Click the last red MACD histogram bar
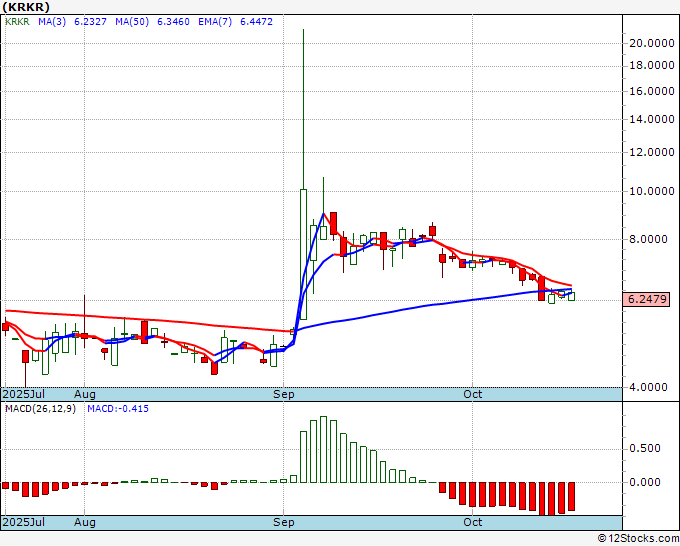Image resolution: width=680 pixels, height=546 pixels. [572, 496]
